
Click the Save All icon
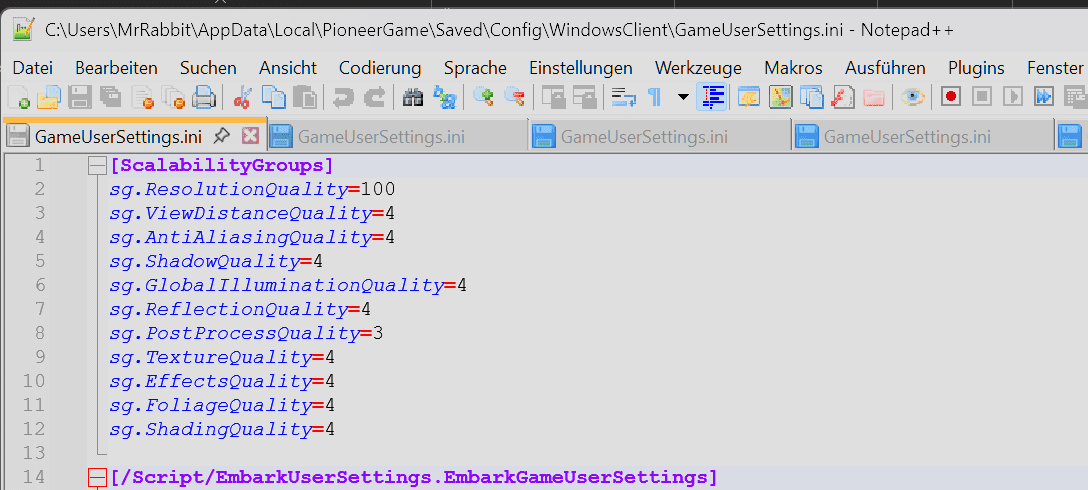pos(110,97)
